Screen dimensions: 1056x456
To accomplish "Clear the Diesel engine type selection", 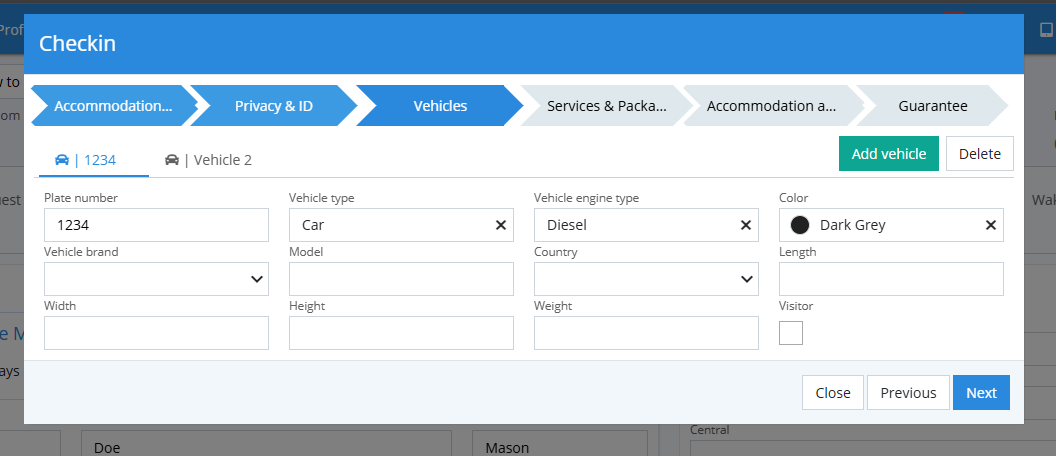I will tap(746, 225).
